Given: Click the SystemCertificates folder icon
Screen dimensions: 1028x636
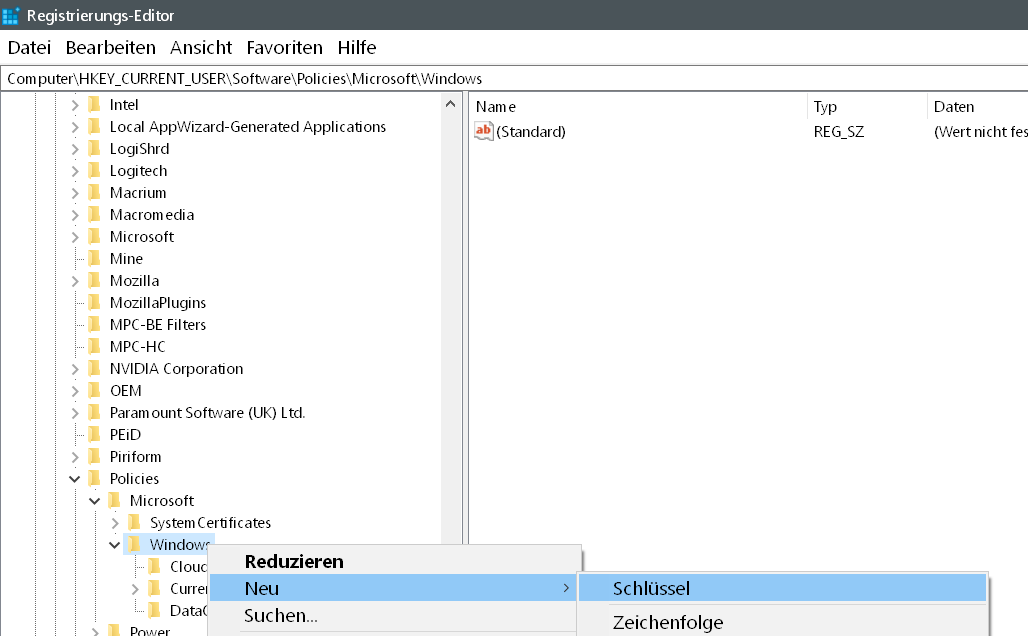Looking at the screenshot, I should click(135, 523).
